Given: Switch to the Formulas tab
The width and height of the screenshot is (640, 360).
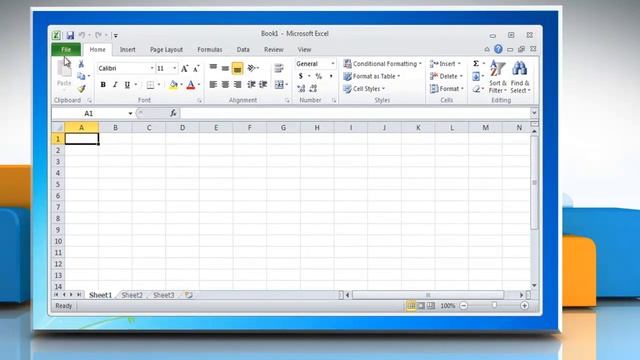Looking at the screenshot, I should click(x=210, y=49).
